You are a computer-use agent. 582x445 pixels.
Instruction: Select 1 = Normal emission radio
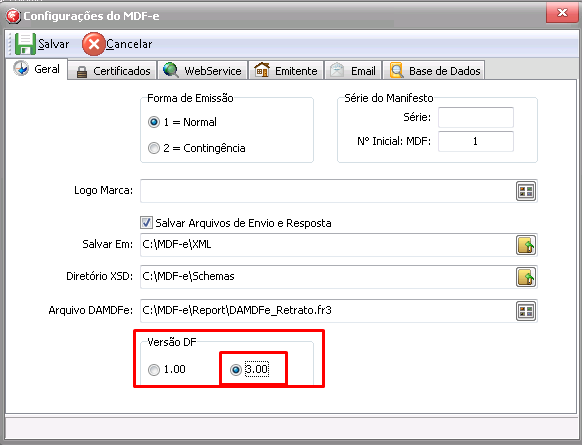coord(154,122)
